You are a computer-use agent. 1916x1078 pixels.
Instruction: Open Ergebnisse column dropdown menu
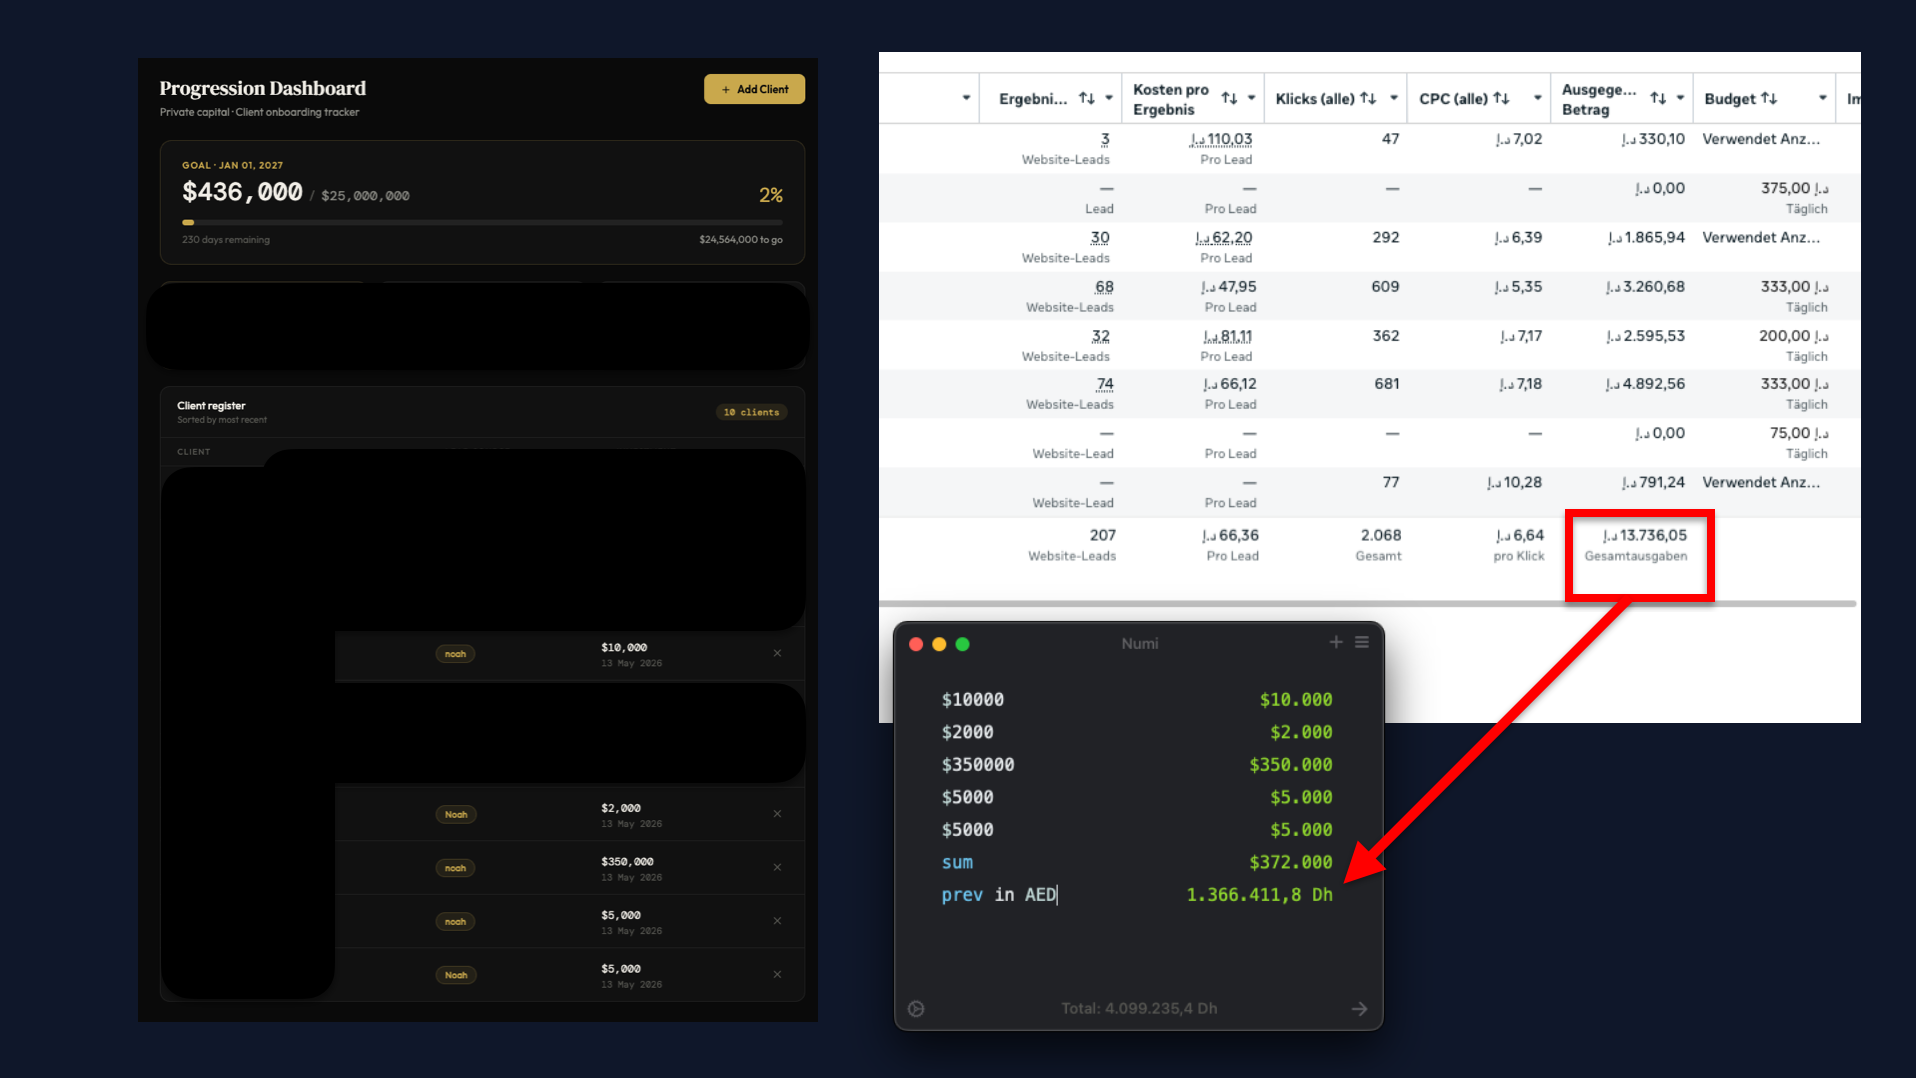pyautogui.click(x=1109, y=98)
